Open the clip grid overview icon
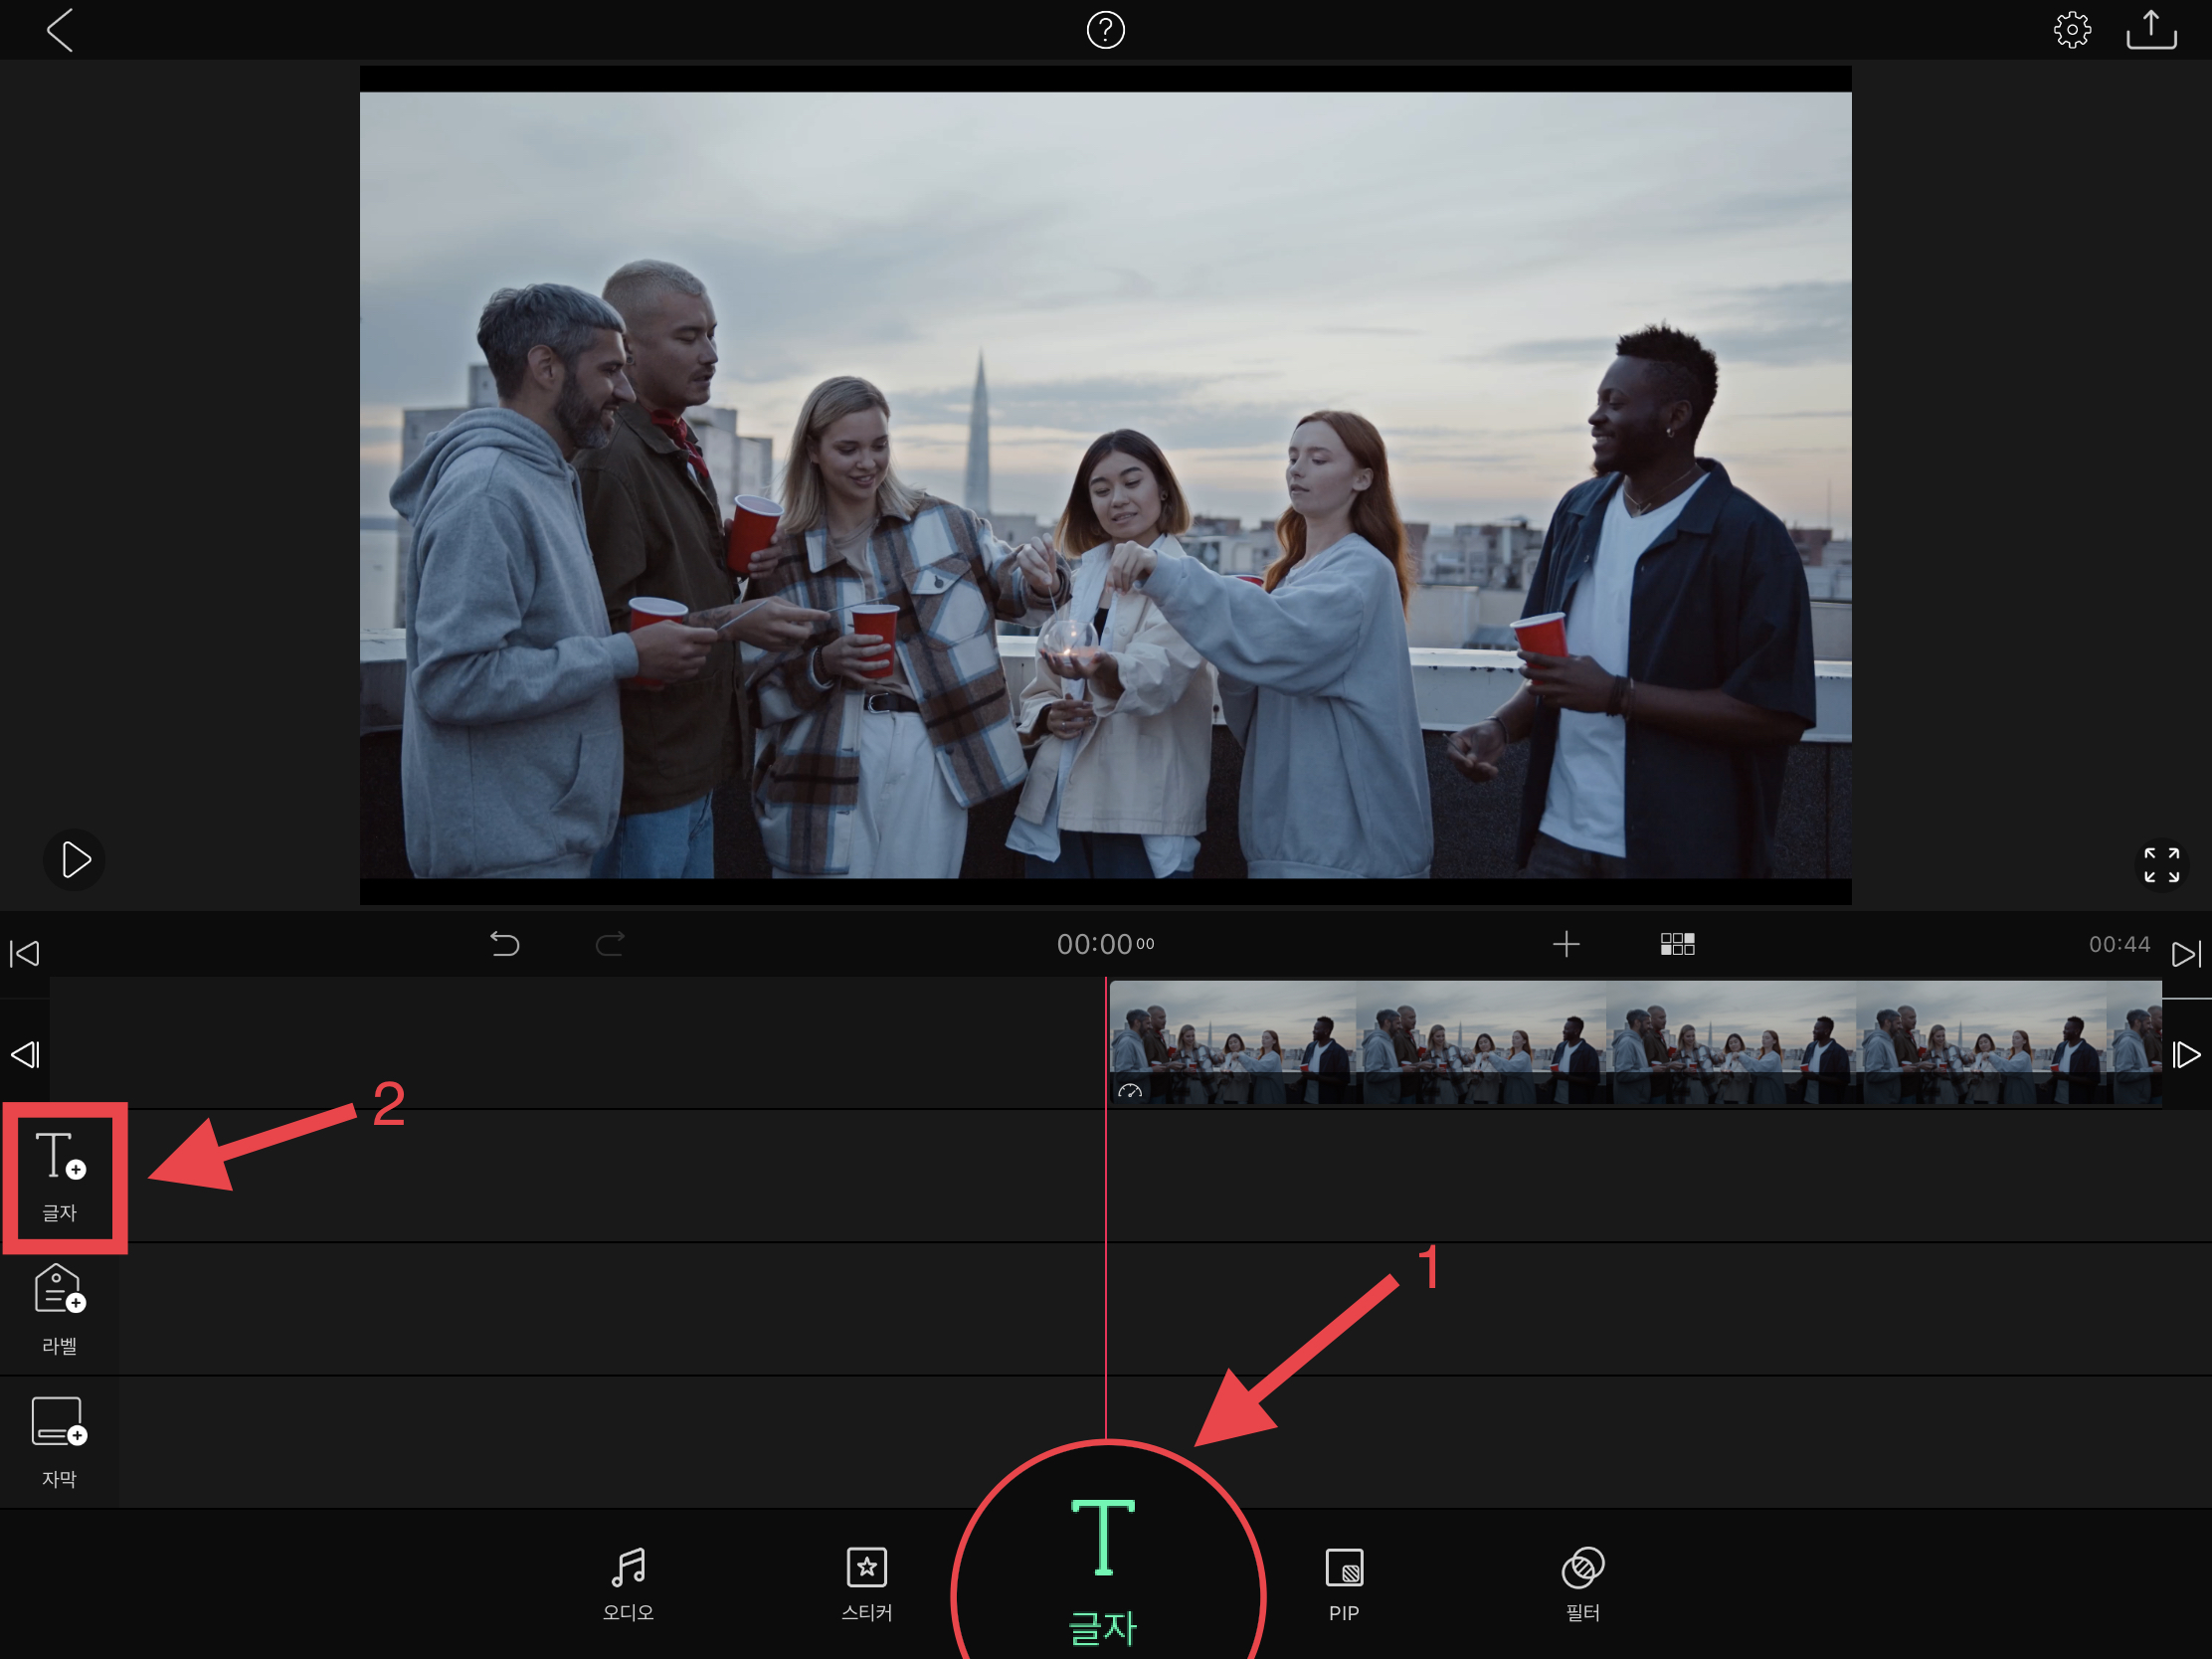Screen dimensions: 2212x1659 pyautogui.click(x=1677, y=944)
